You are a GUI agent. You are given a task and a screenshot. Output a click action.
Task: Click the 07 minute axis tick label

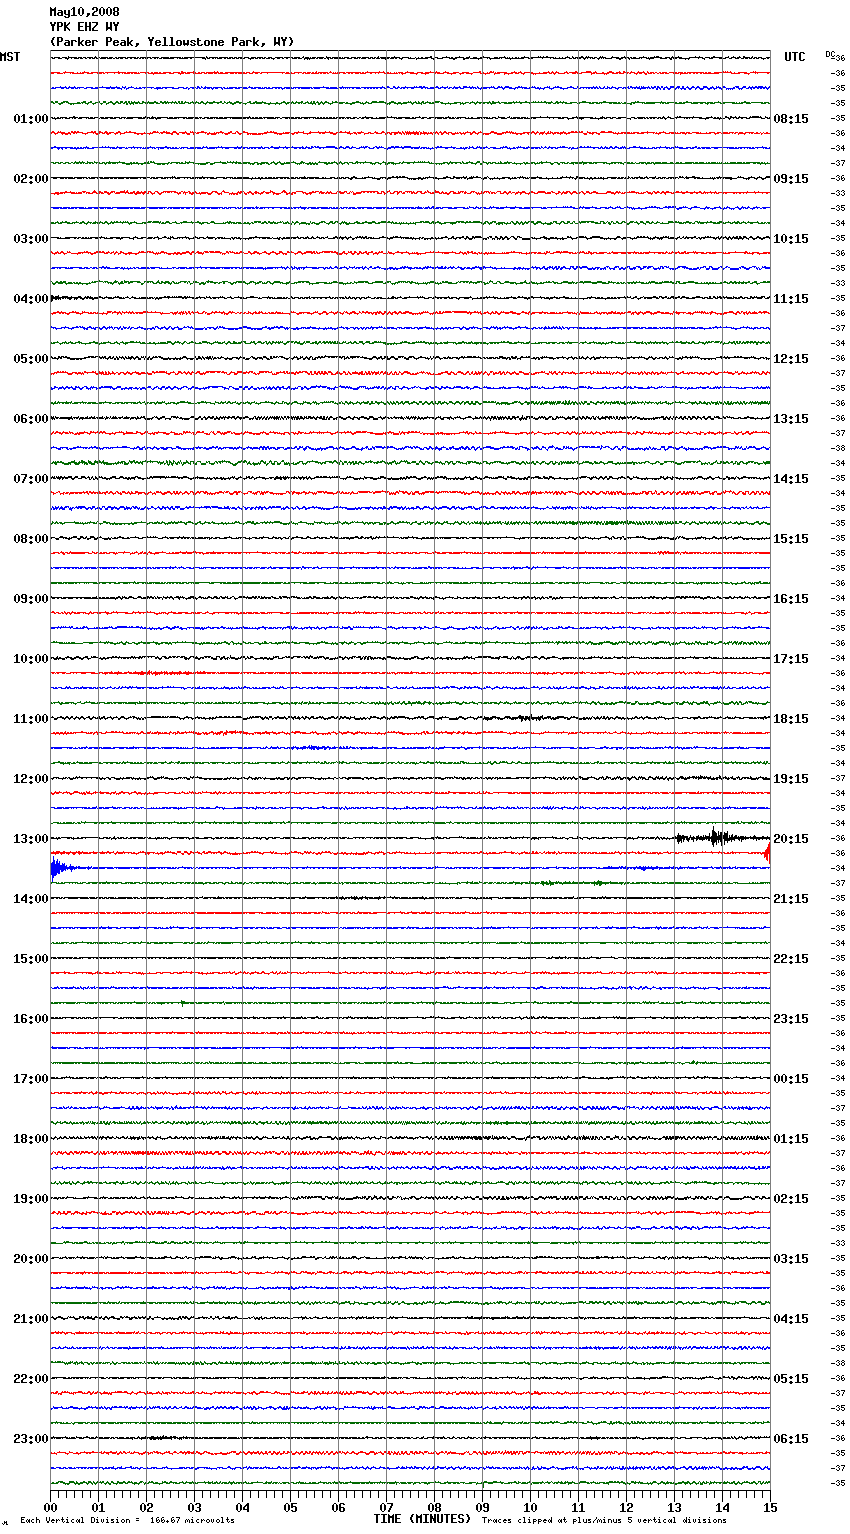click(x=386, y=1507)
